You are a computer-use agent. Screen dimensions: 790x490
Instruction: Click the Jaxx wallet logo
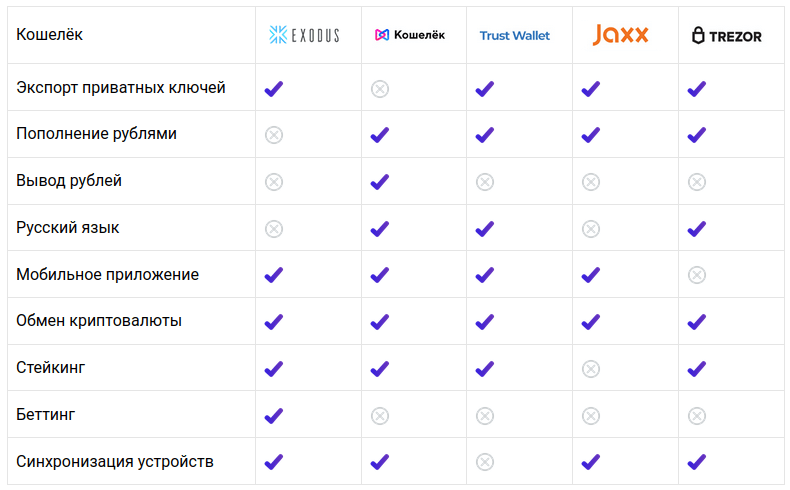point(621,35)
